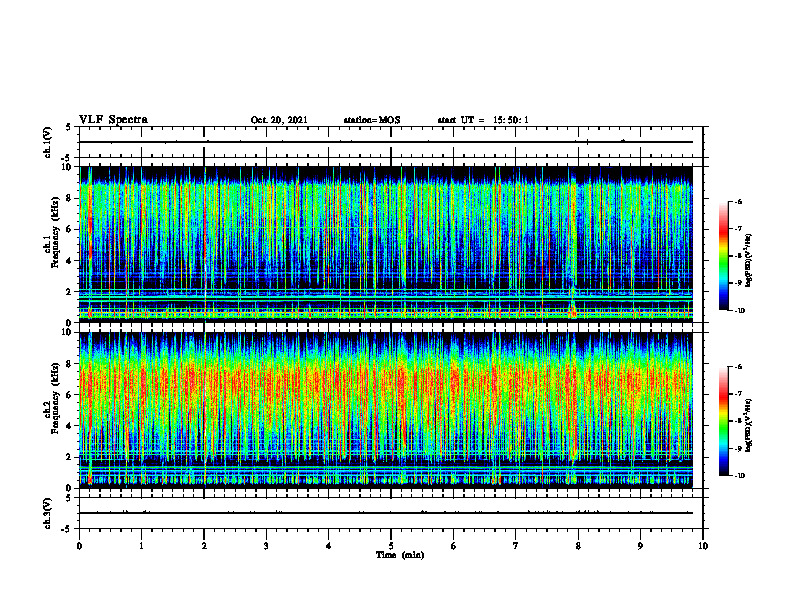Click time axis tick label "4"
The width and height of the screenshot is (792, 612).
(x=328, y=546)
